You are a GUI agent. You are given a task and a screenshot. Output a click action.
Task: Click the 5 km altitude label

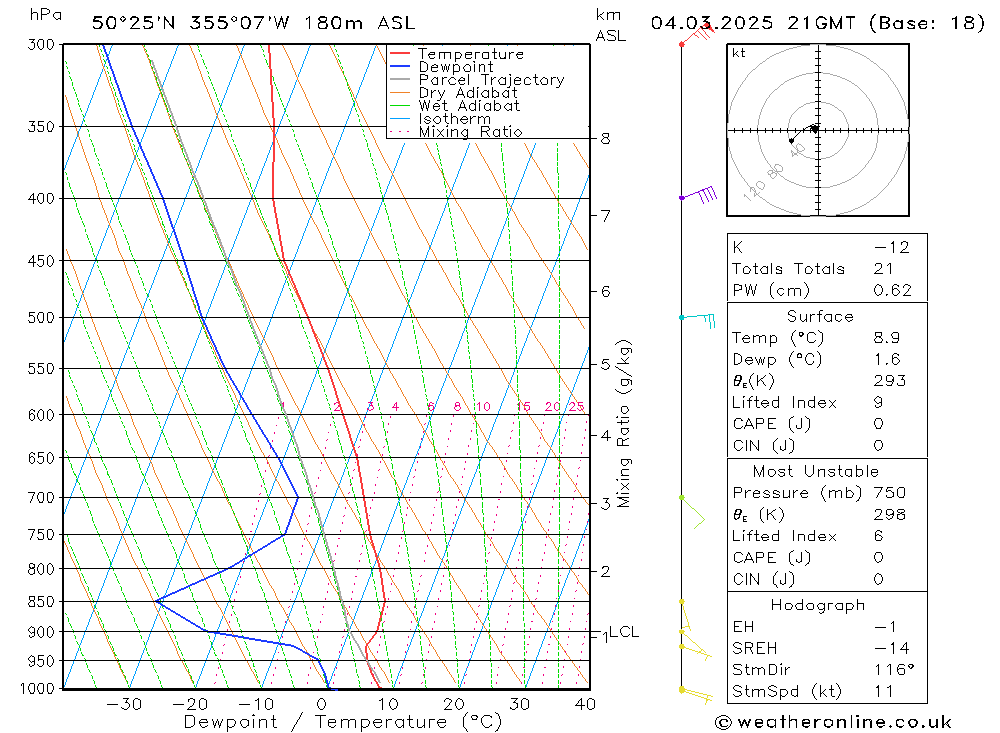pos(605,365)
